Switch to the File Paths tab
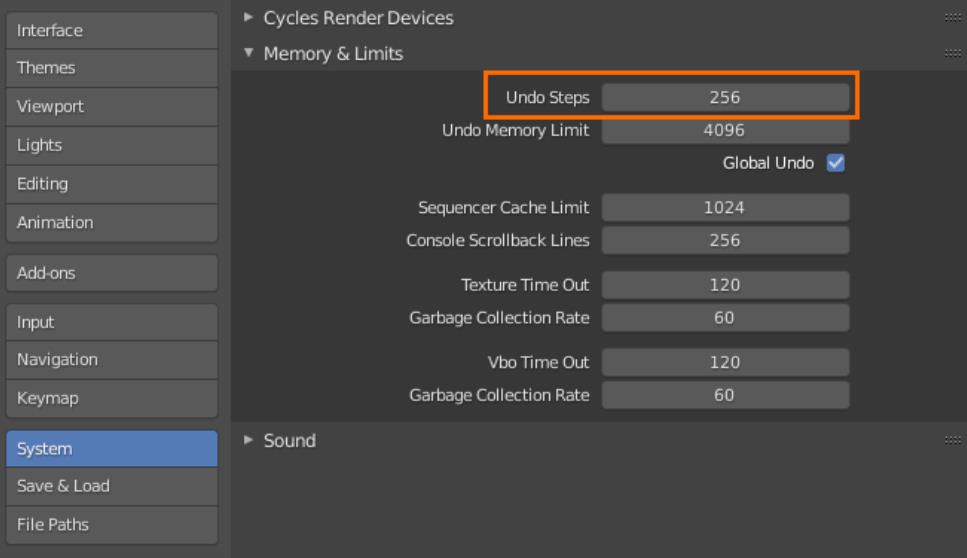The height and width of the screenshot is (558, 967). click(x=112, y=525)
